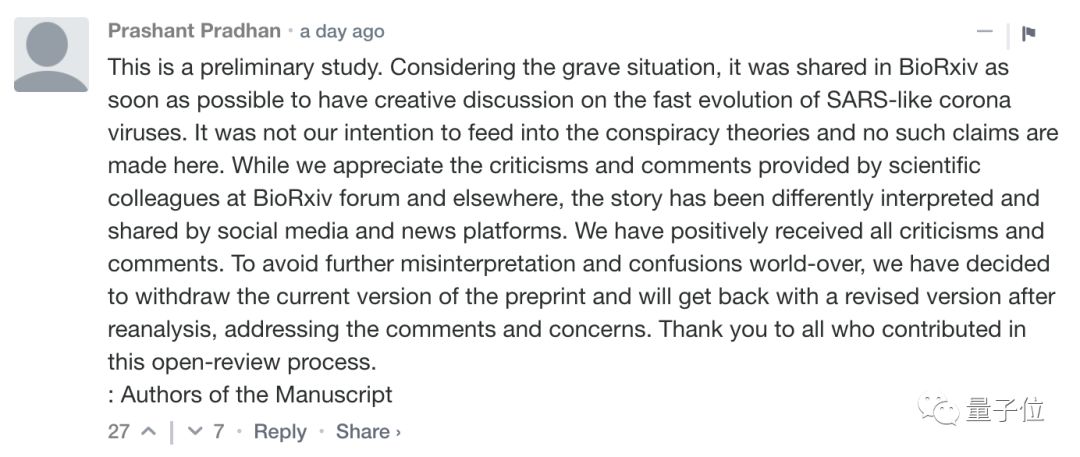Screen dimensions: 1080x457
Task: Click the upvote count 27
Action: [x=119, y=432]
